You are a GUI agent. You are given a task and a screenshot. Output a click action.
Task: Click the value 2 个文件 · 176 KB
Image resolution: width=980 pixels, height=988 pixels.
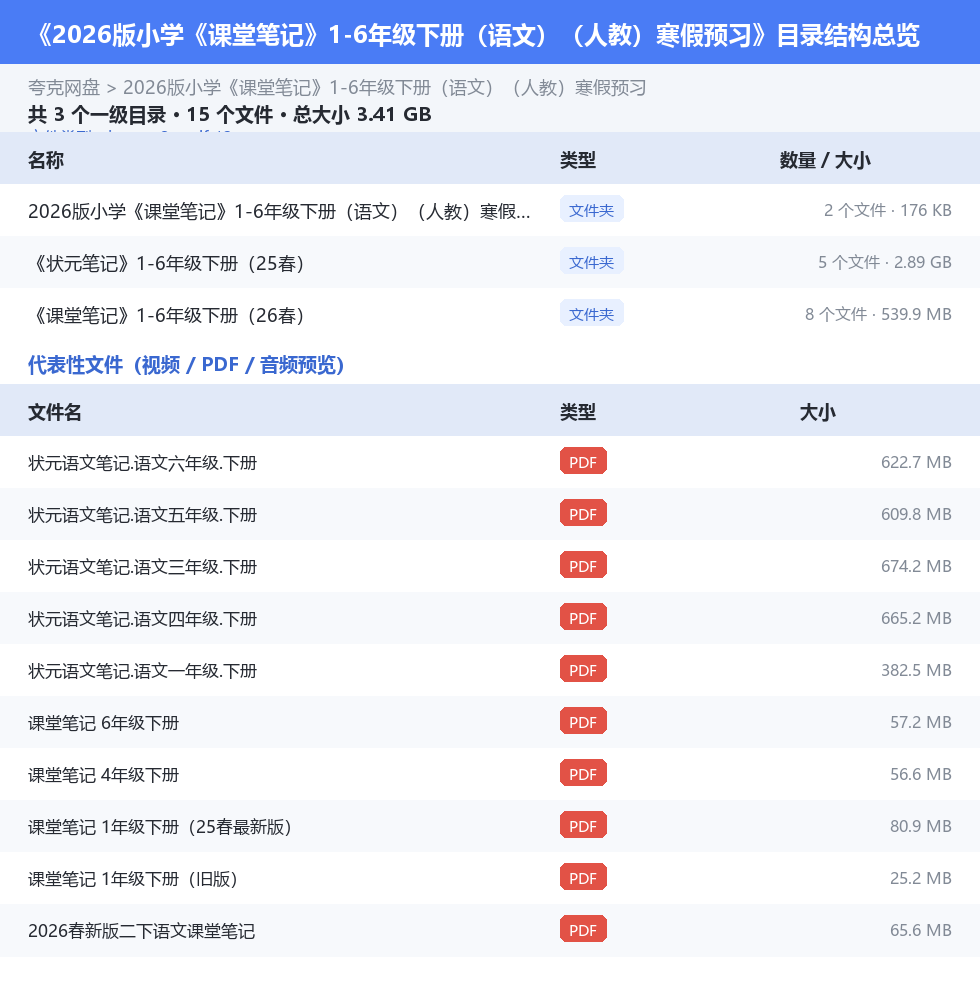[x=887, y=210]
